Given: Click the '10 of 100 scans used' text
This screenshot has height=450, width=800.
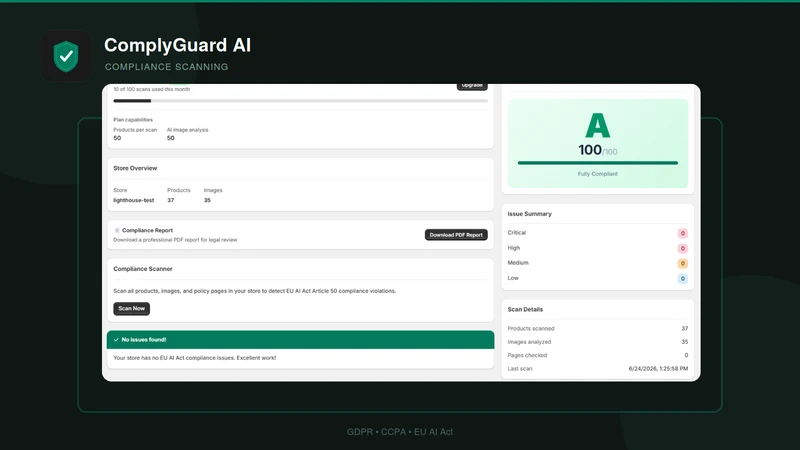Looking at the screenshot, I should 152,89.
